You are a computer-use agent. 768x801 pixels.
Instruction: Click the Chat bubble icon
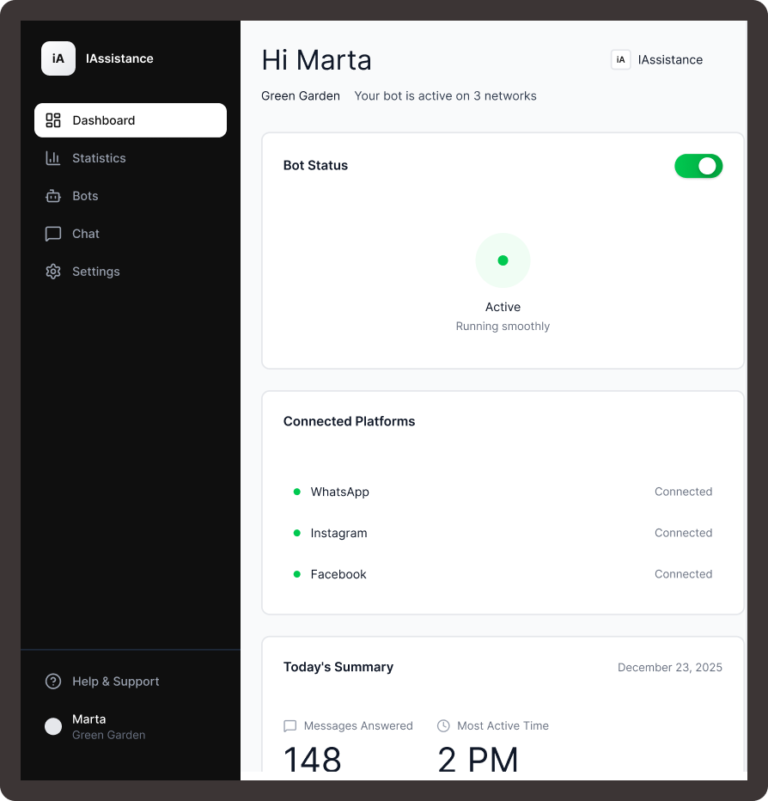pos(53,234)
